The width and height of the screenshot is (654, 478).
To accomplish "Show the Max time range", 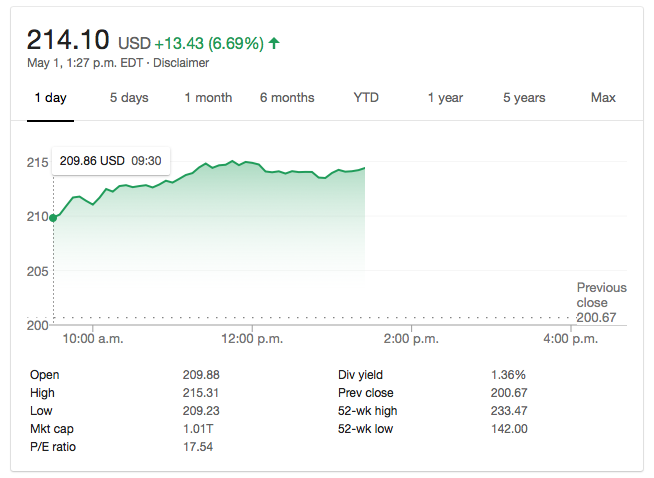I will 603,98.
